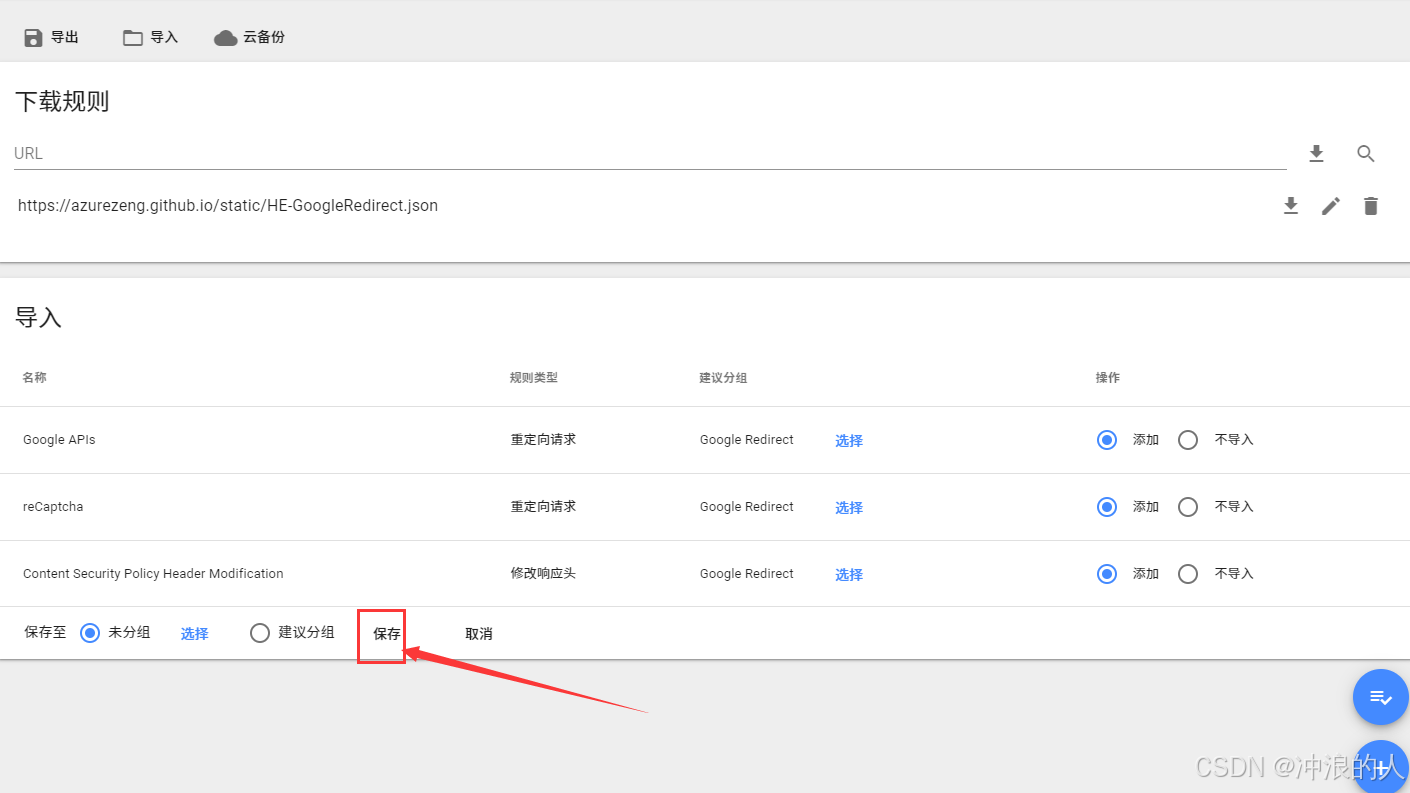
Task: Select 不导入 for reCaptcha
Action: [x=1188, y=507]
